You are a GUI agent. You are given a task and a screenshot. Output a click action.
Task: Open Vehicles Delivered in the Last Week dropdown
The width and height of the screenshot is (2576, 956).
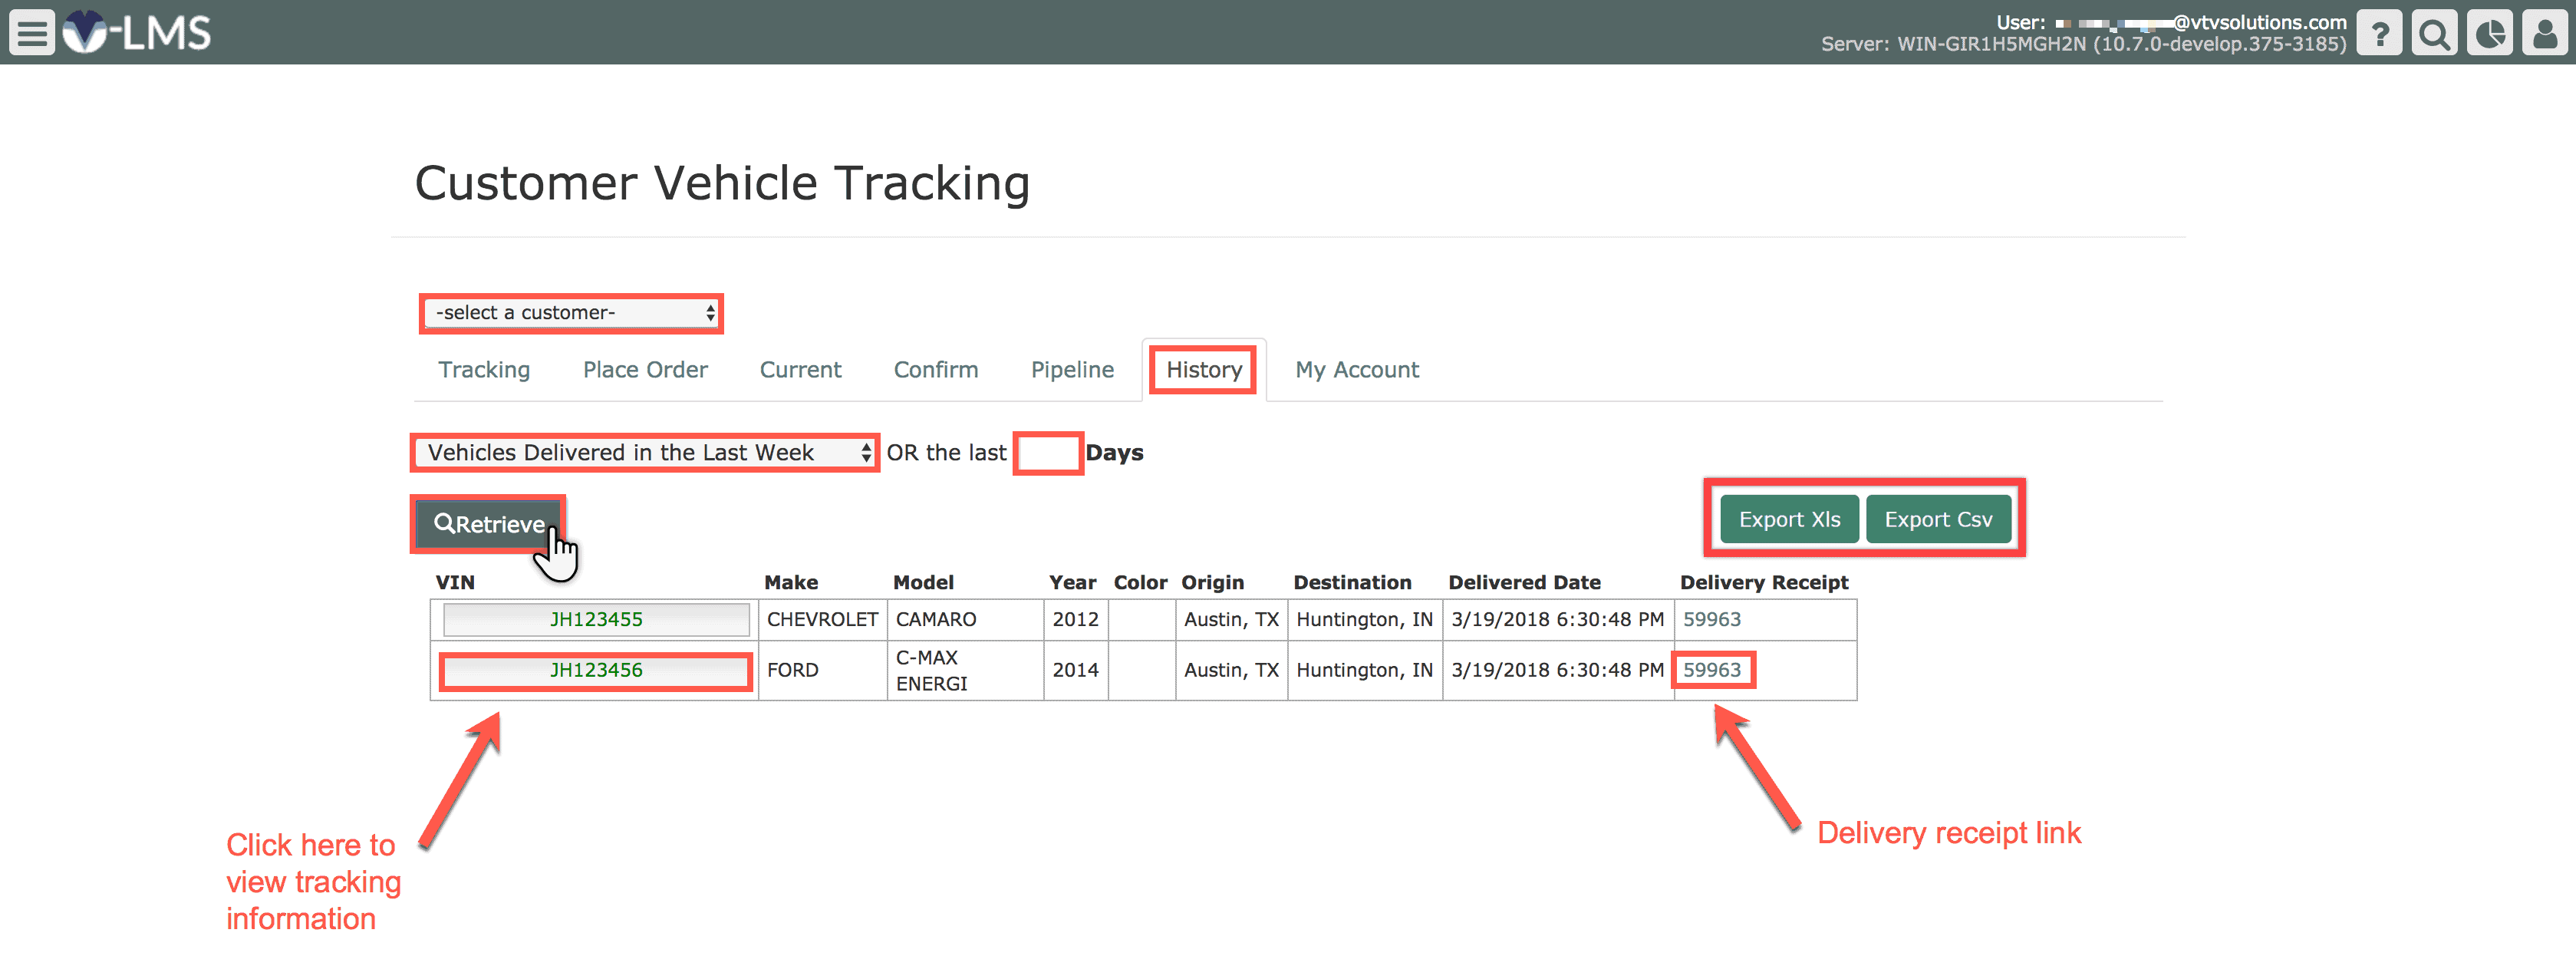(645, 453)
